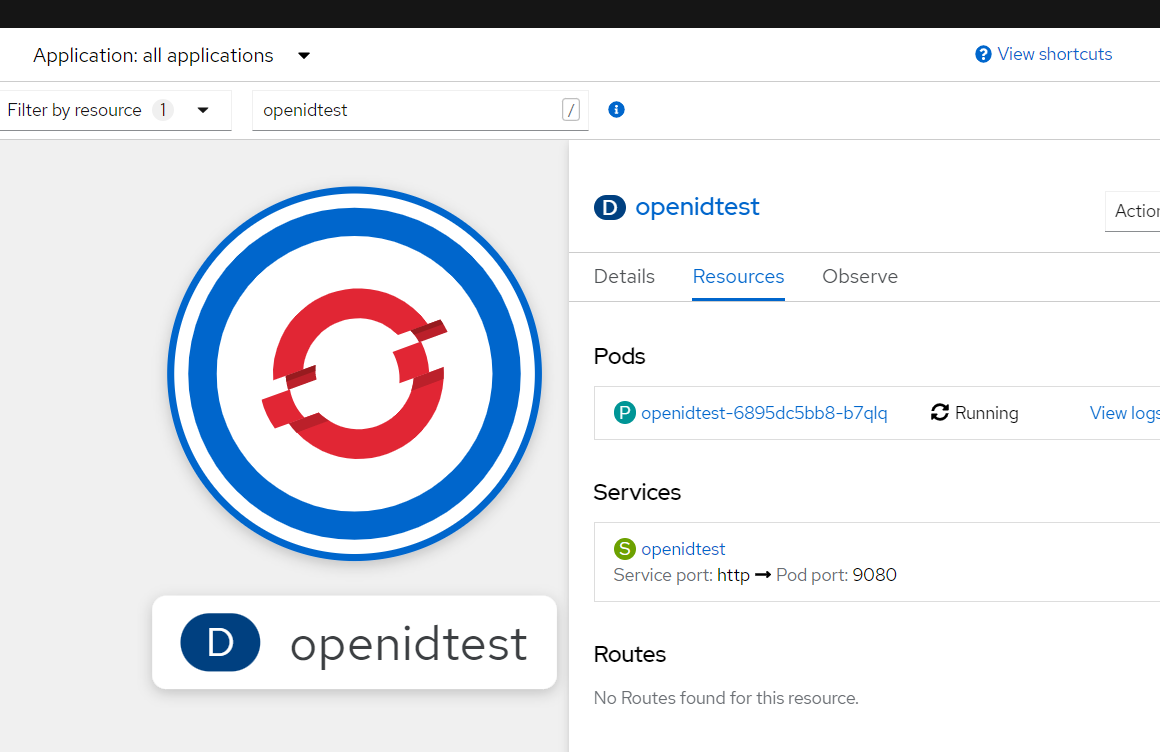Viewport: 1160px width, 752px height.
Task: Click the P pod badge icon
Action: [625, 413]
